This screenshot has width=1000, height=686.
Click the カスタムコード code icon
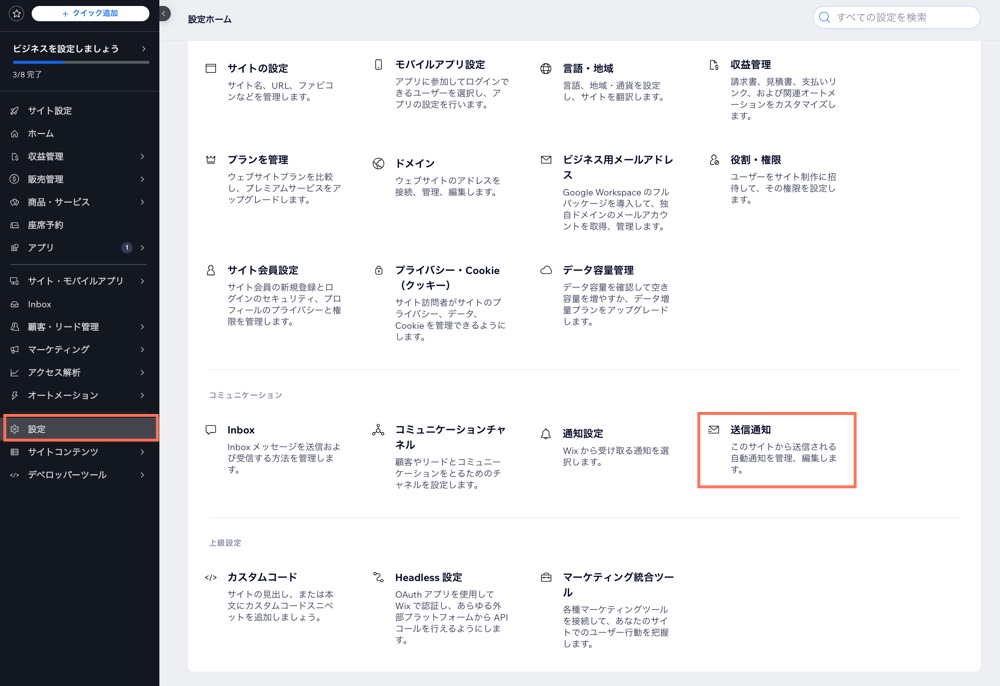[210, 576]
